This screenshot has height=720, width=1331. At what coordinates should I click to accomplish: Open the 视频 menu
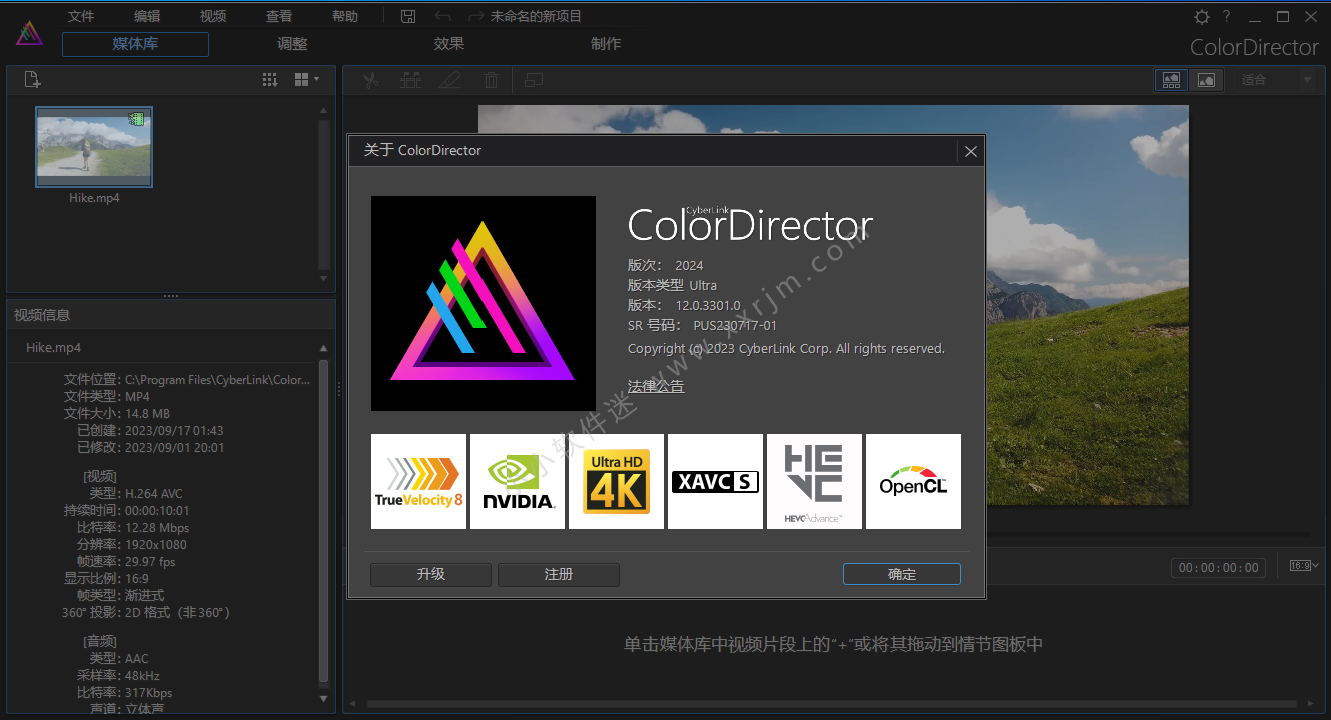[213, 16]
